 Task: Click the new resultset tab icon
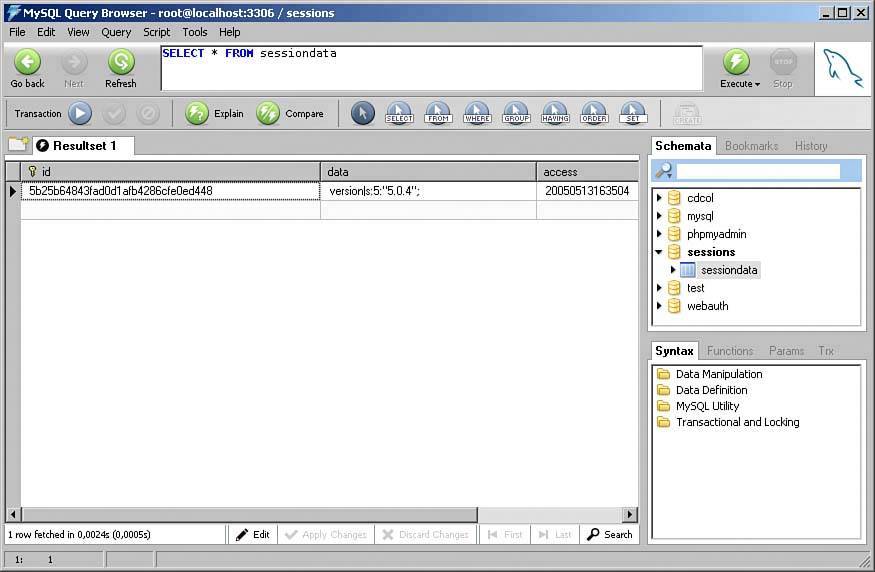click(18, 145)
